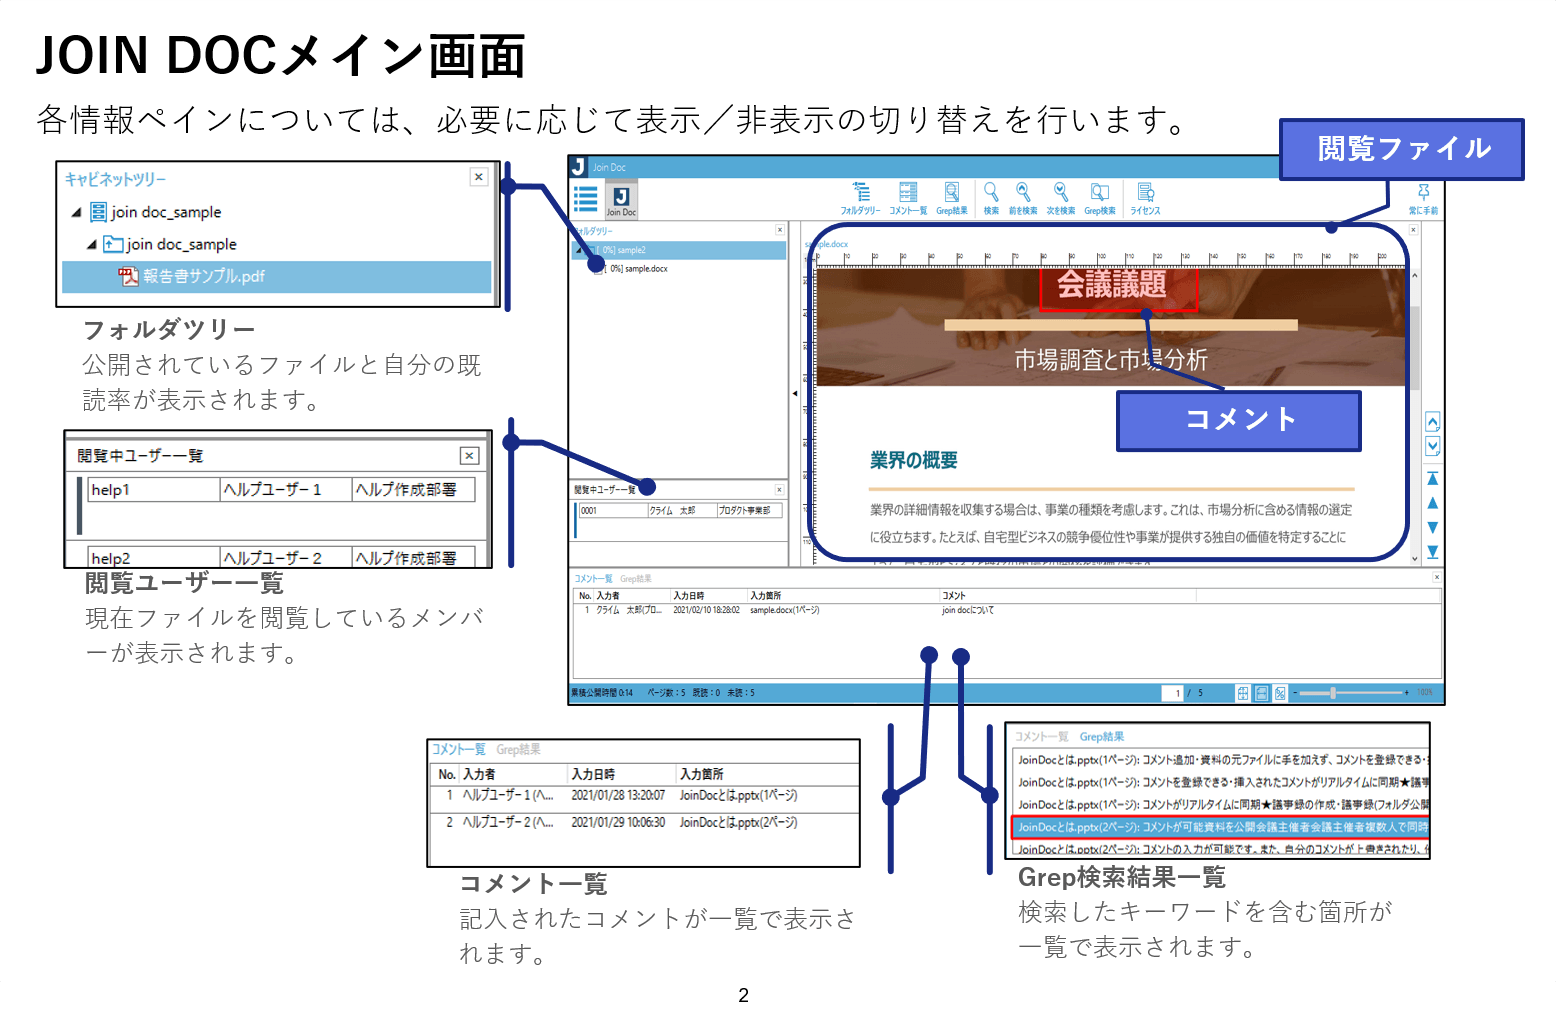Open the Grep検索 tool
This screenshot has width=1556, height=1018.
coord(1099,195)
